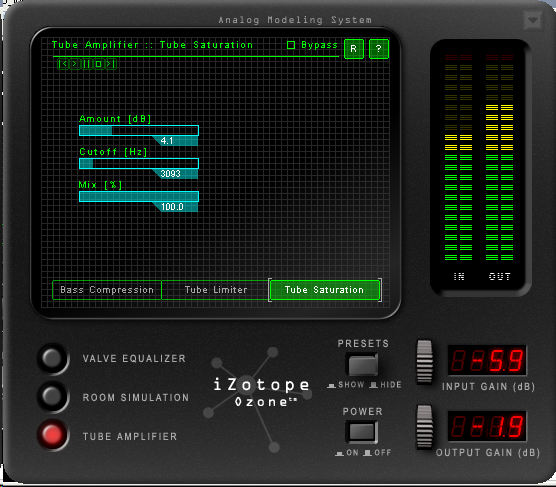
Task: Switch to the Bass Compression tab
Action: [107, 290]
